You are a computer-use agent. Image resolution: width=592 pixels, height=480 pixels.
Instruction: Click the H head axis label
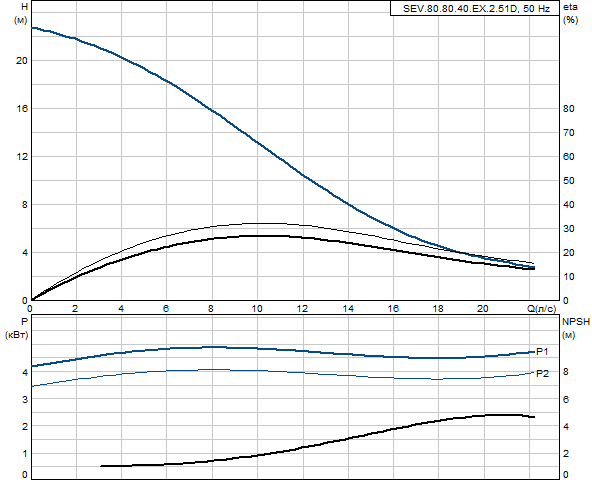pyautogui.click(x=24, y=7)
